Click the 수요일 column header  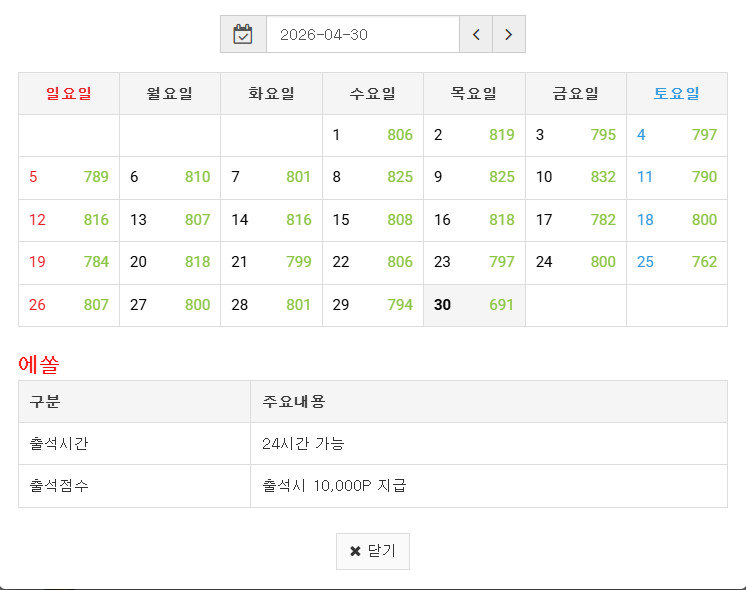[x=372, y=94]
